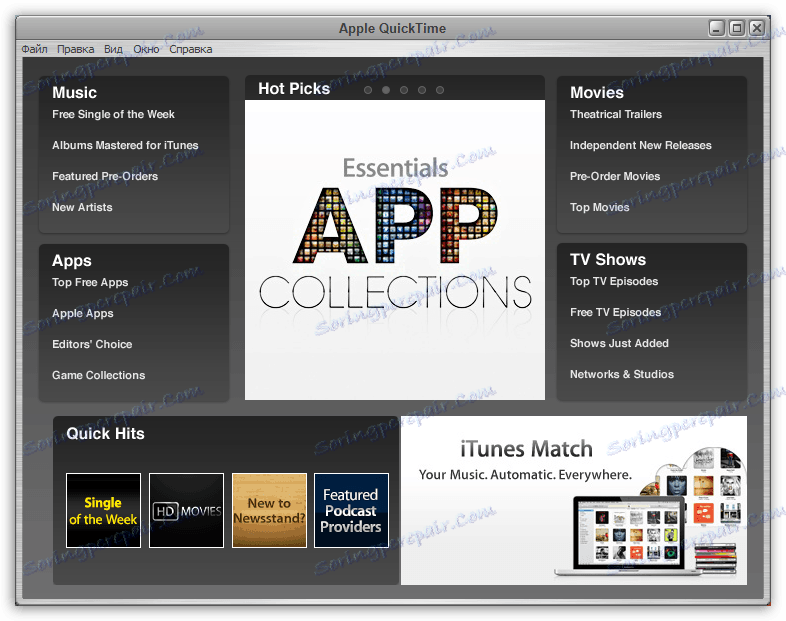Open Independent New Releases link

pyautogui.click(x=641, y=145)
